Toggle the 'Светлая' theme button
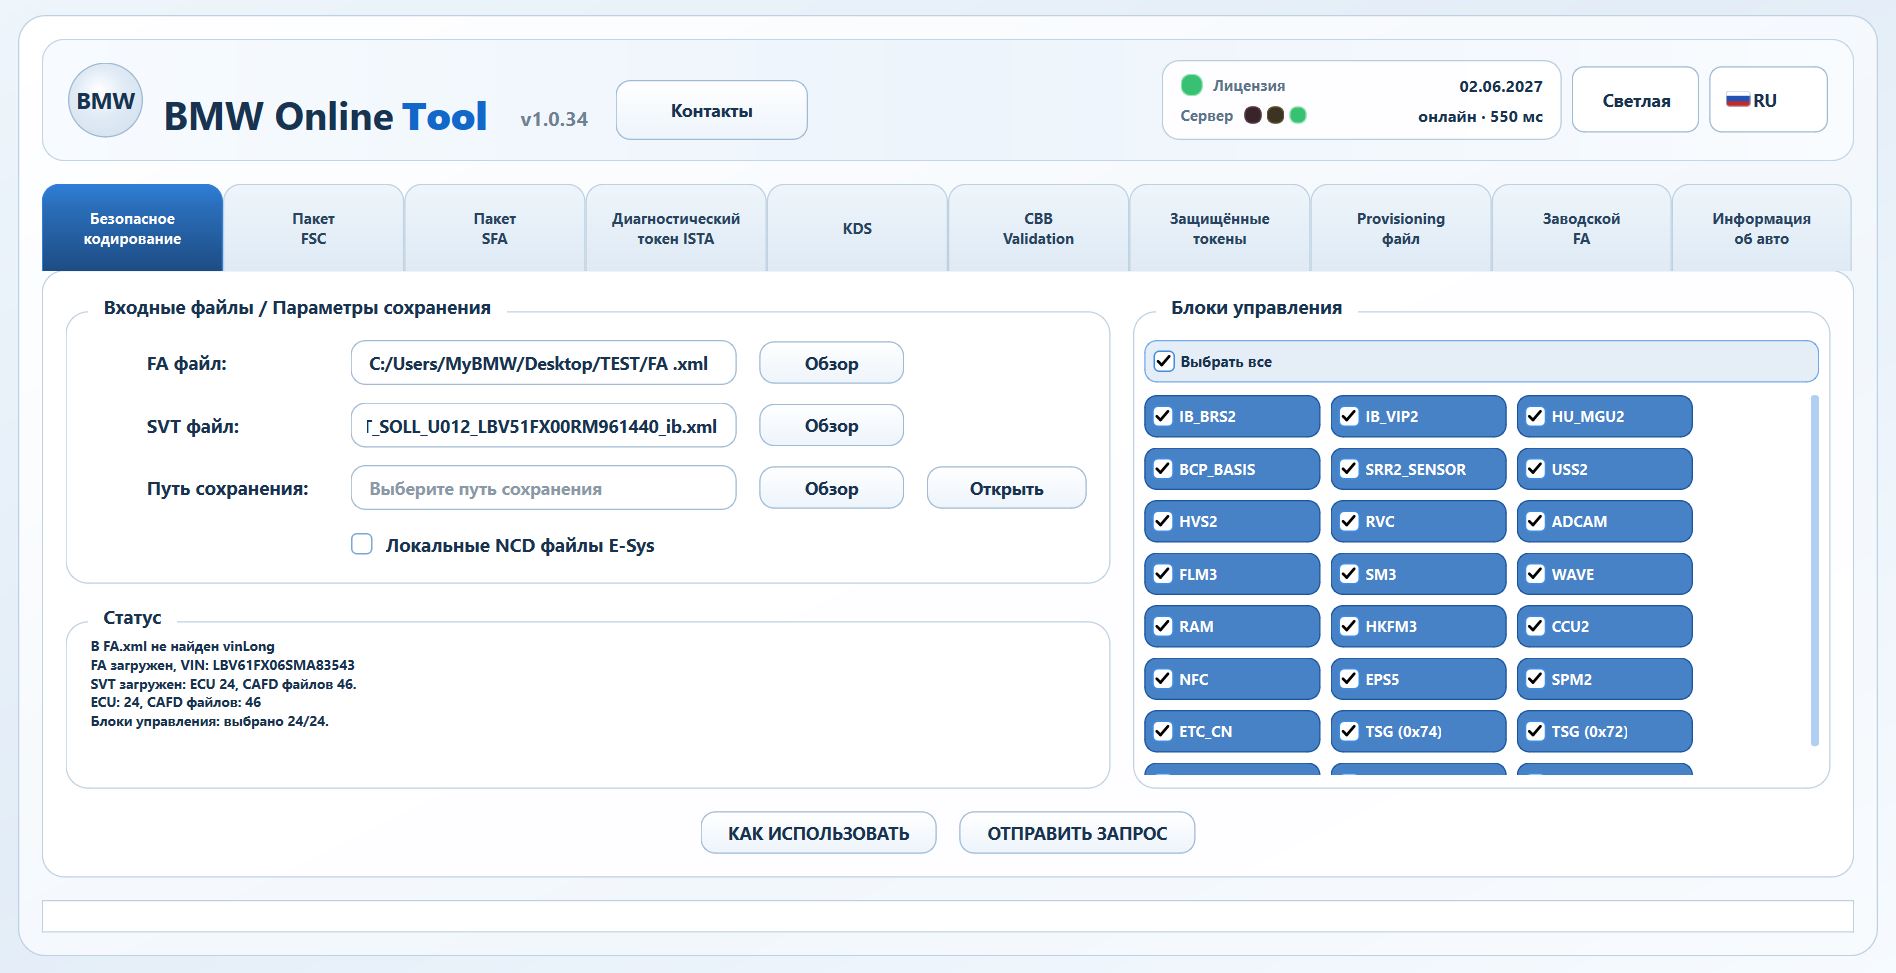 [x=1635, y=100]
